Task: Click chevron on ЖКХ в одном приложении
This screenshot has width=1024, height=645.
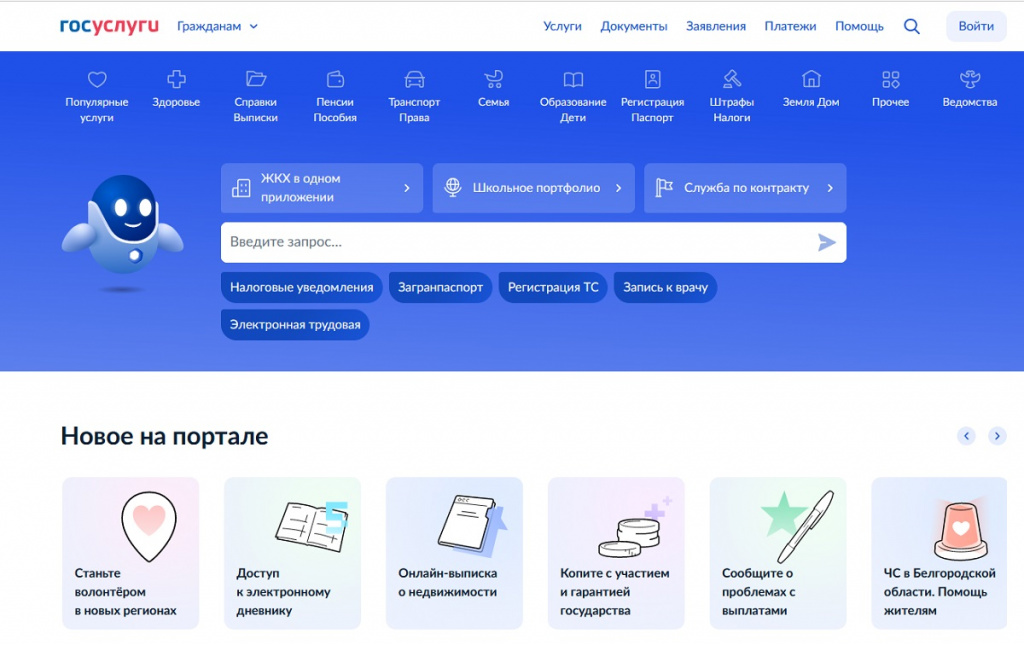Action: [x=407, y=188]
